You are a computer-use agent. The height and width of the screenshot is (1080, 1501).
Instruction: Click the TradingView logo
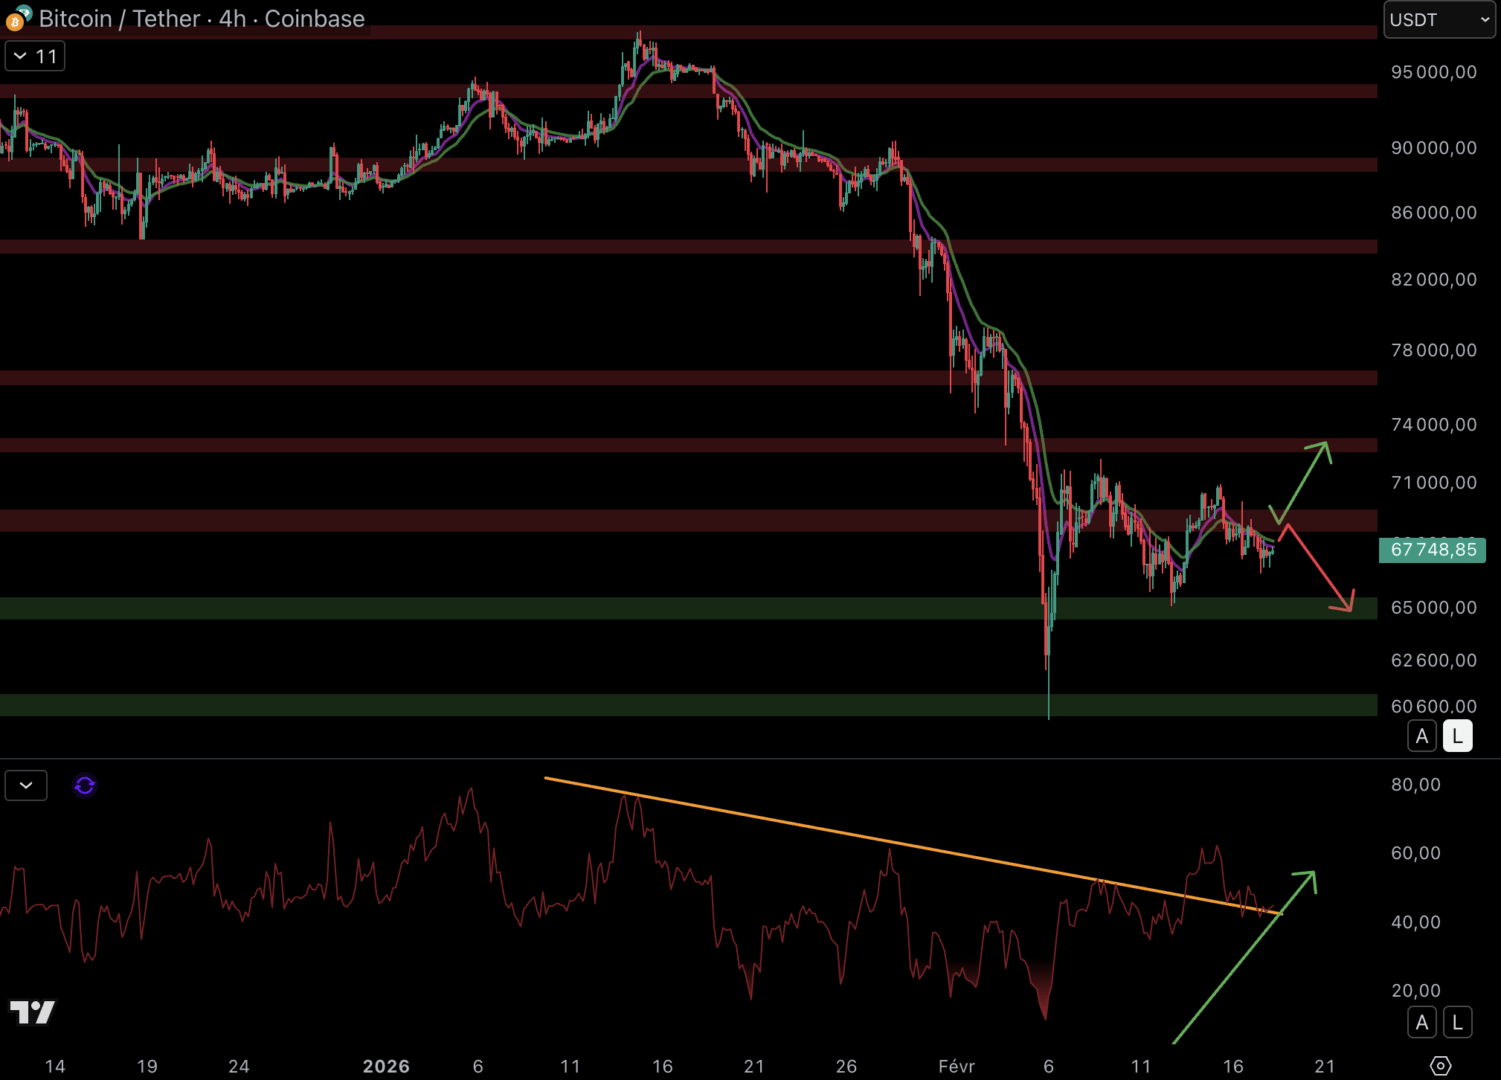point(32,1012)
